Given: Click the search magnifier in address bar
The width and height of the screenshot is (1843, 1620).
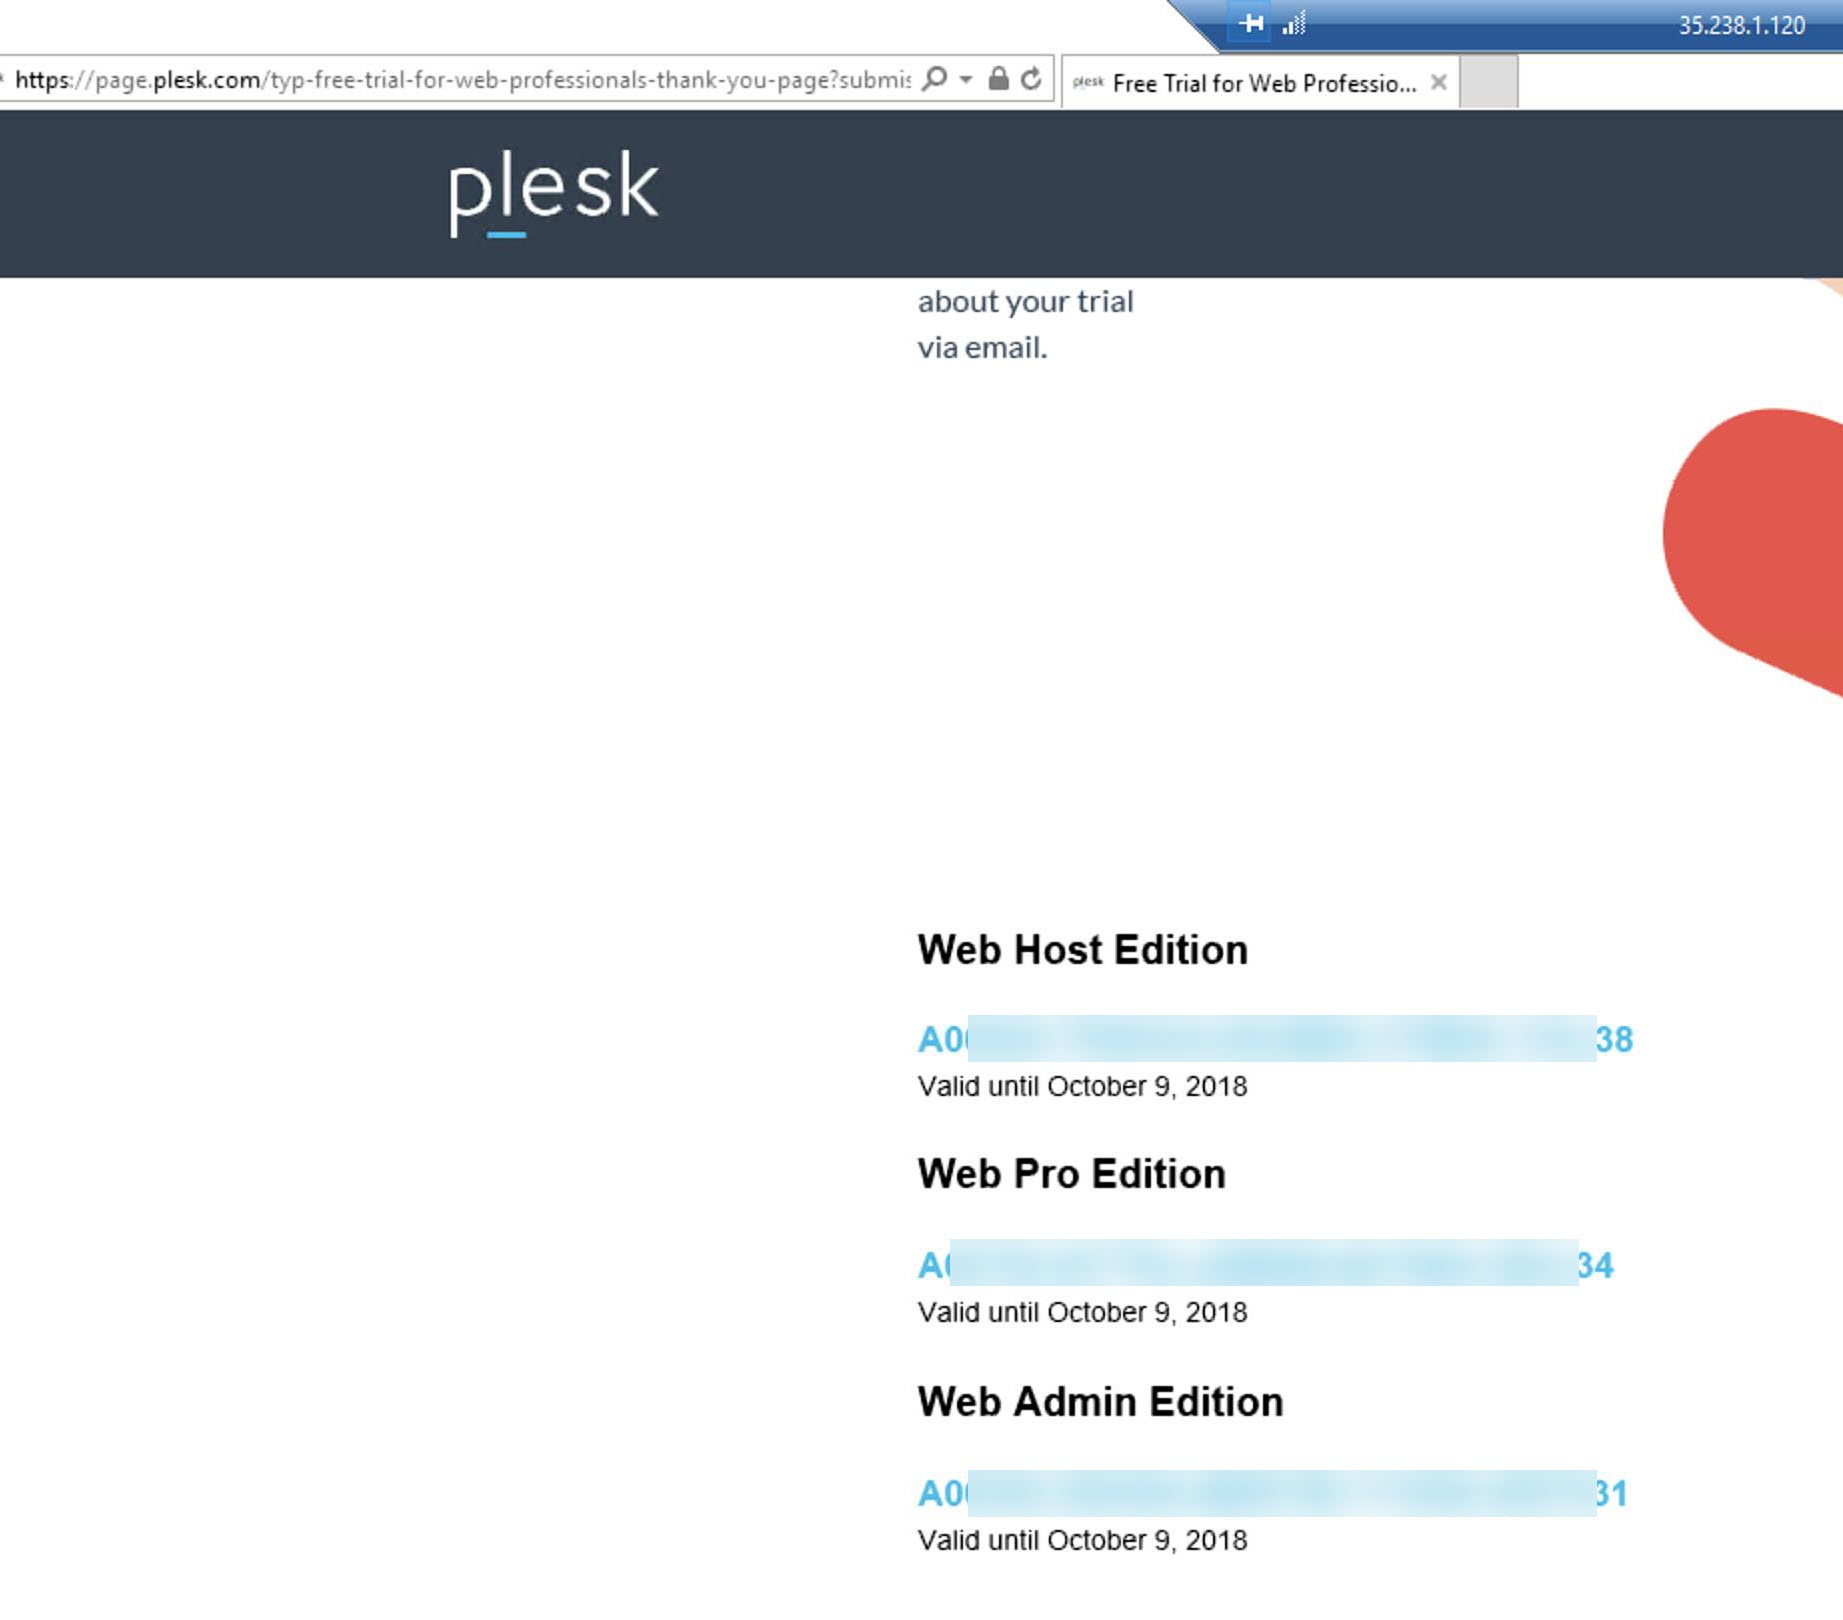Looking at the screenshot, I should pos(934,79).
